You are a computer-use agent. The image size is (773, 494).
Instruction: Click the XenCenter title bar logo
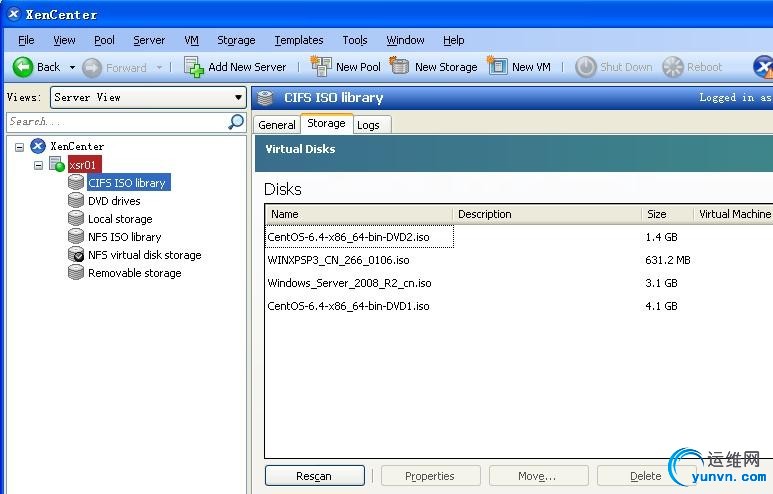coord(13,14)
